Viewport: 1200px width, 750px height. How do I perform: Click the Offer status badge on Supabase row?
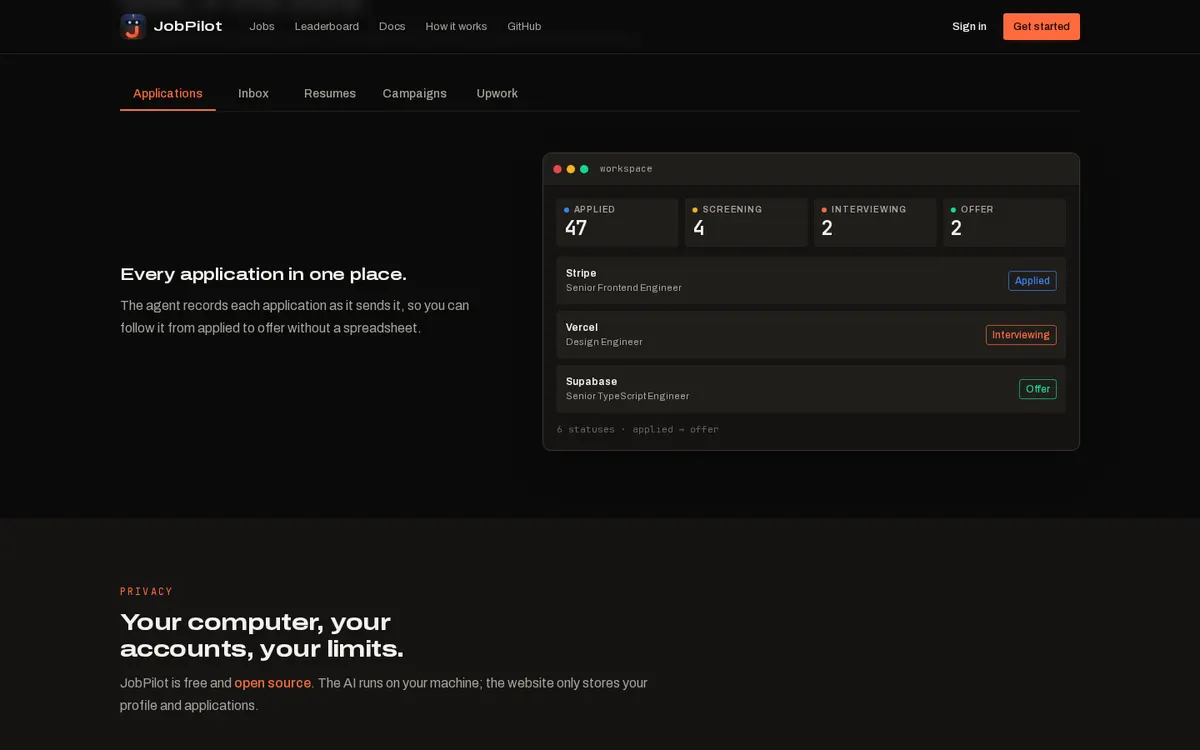click(1038, 389)
